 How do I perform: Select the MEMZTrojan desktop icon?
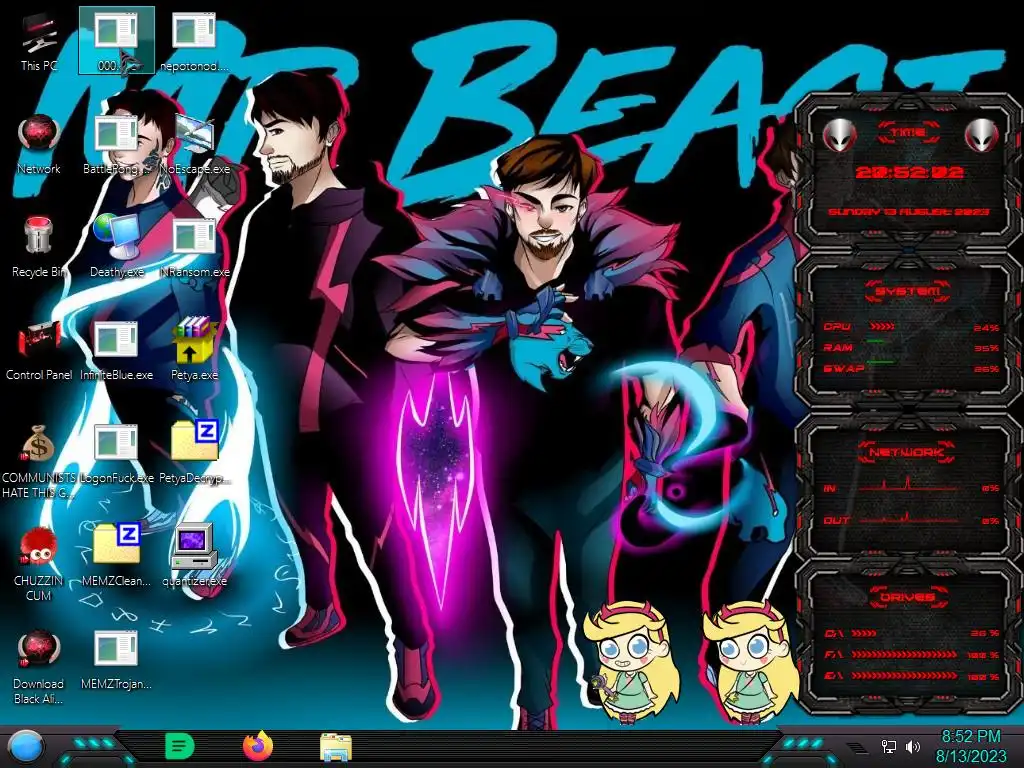pos(116,660)
